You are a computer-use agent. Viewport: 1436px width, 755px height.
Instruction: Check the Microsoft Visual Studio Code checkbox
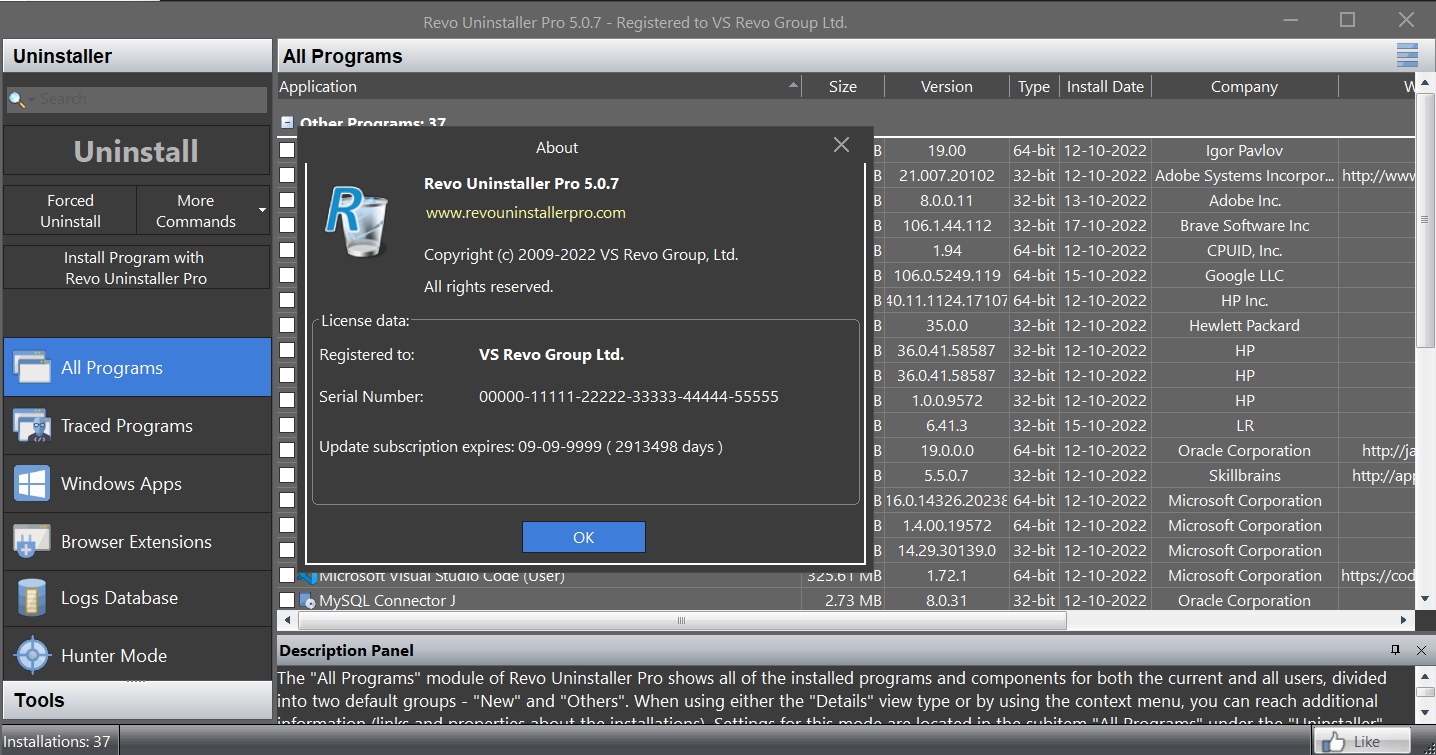click(287, 575)
